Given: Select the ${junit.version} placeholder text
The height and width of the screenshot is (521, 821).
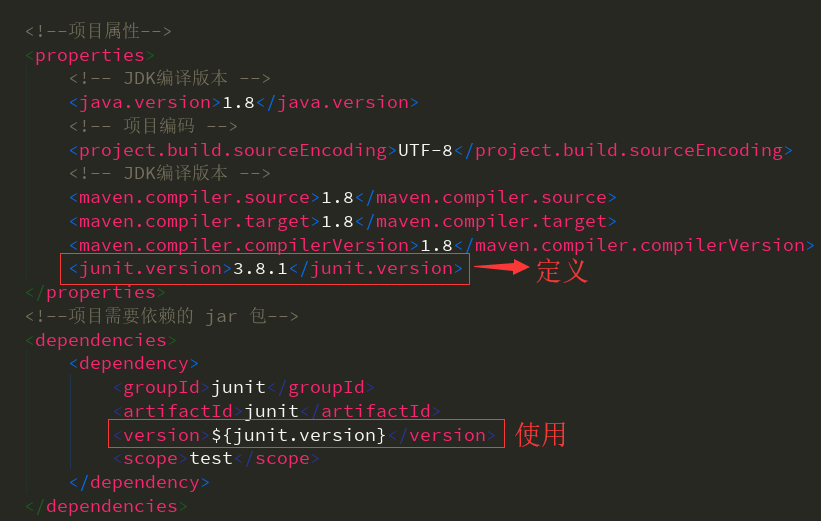Looking at the screenshot, I should coord(298,434).
